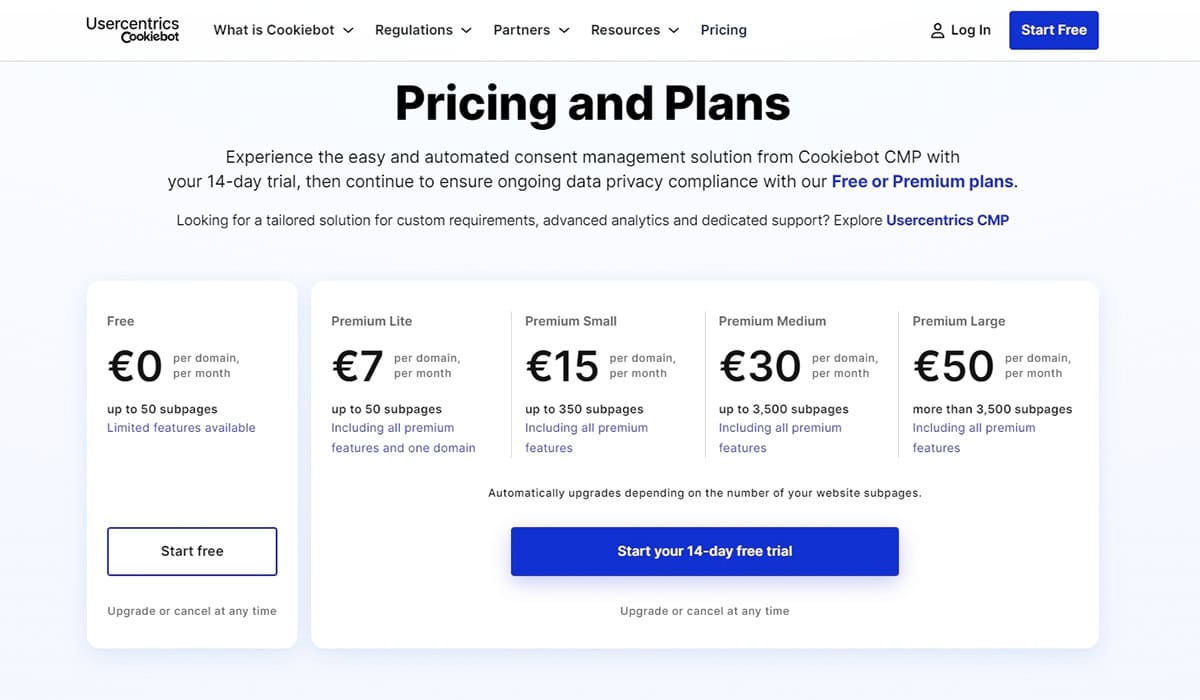Click the Usercentrics Cookiebot logo
The height and width of the screenshot is (700, 1200).
[x=132, y=30]
